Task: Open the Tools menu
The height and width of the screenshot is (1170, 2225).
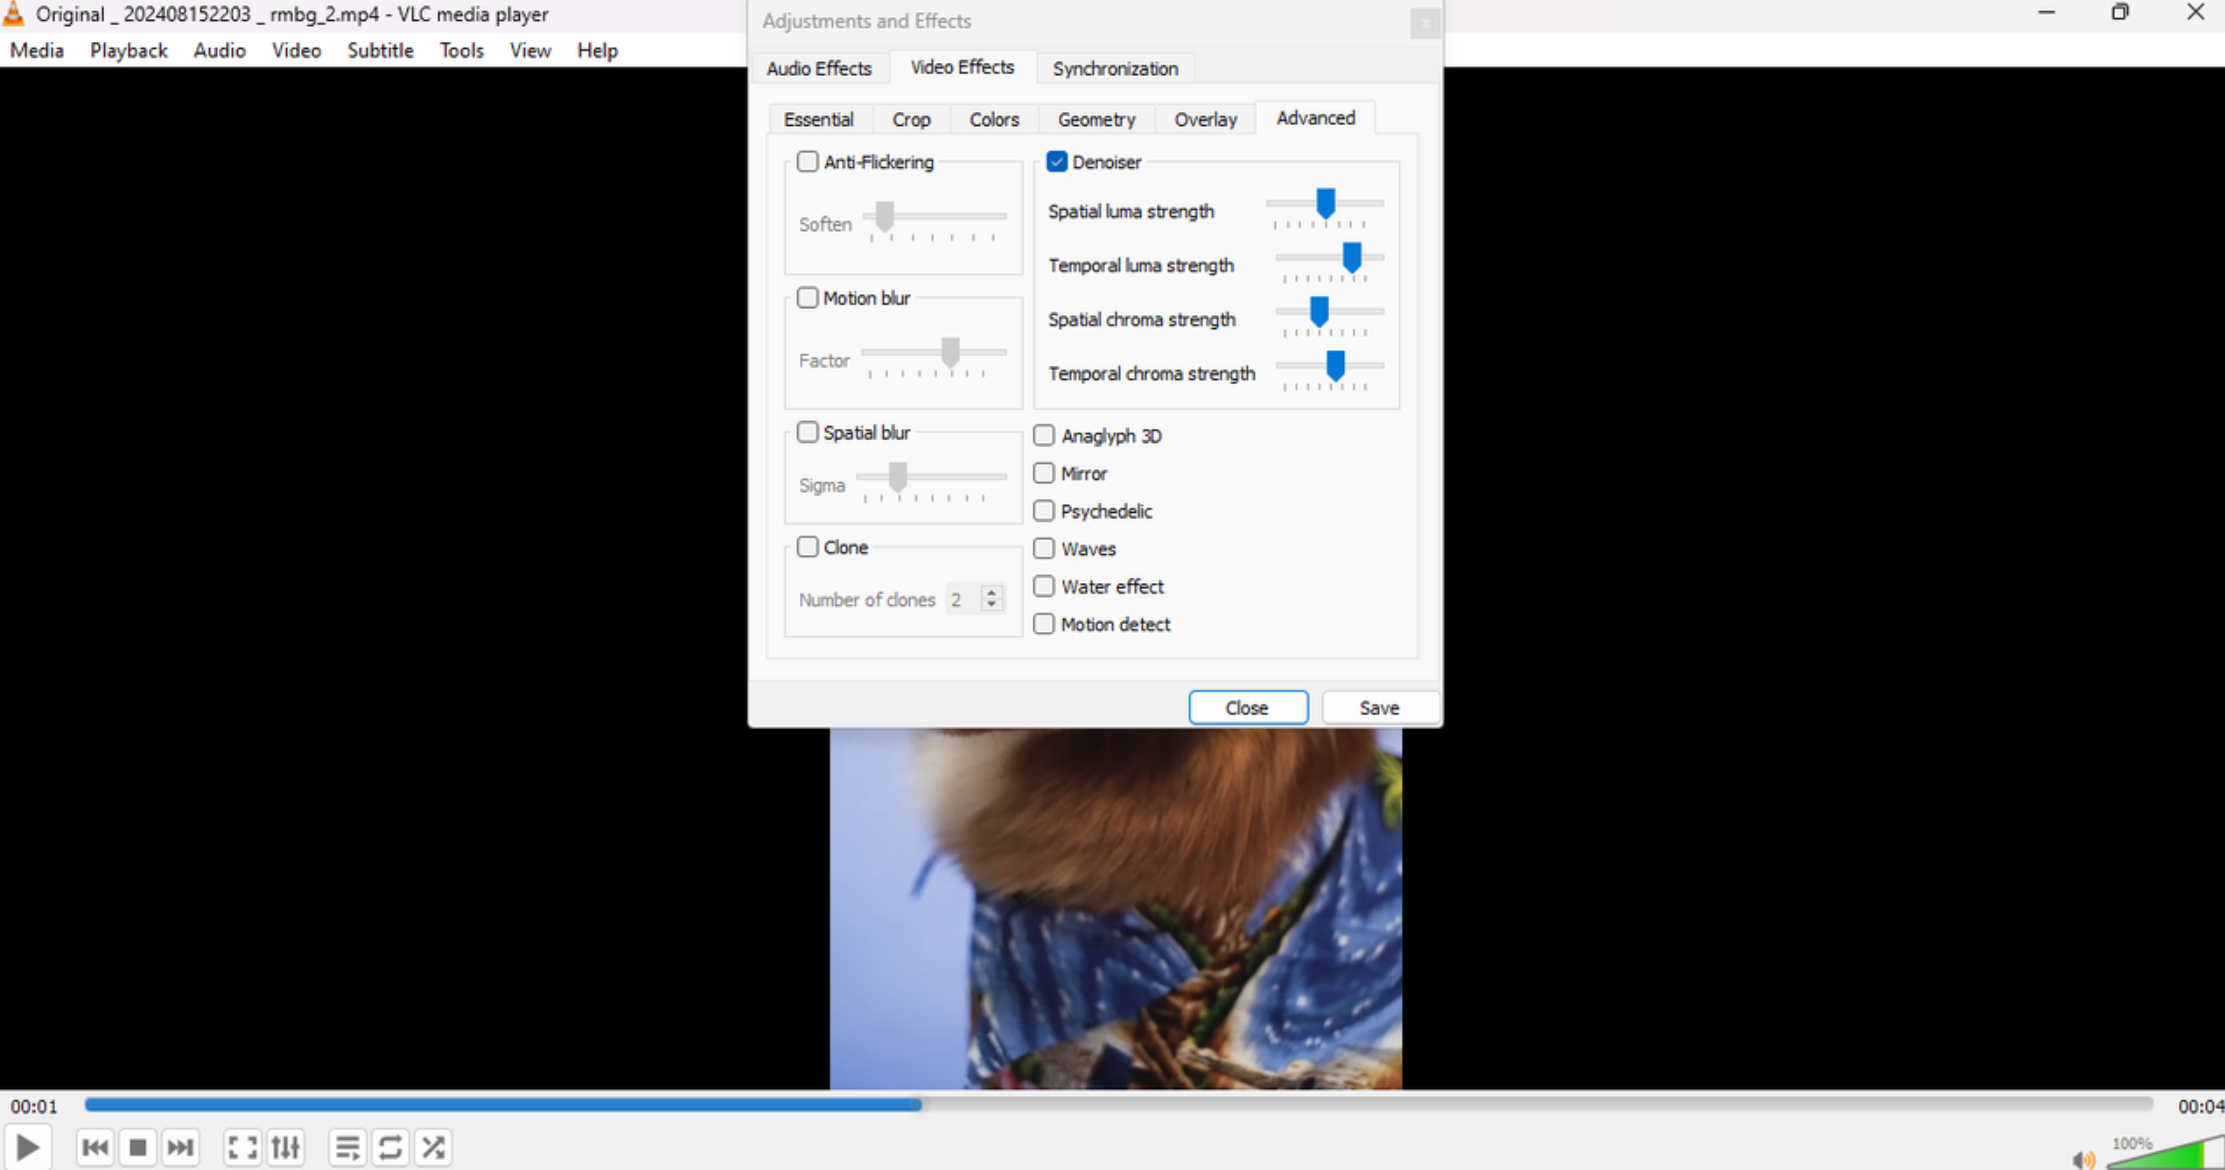Action: click(459, 49)
